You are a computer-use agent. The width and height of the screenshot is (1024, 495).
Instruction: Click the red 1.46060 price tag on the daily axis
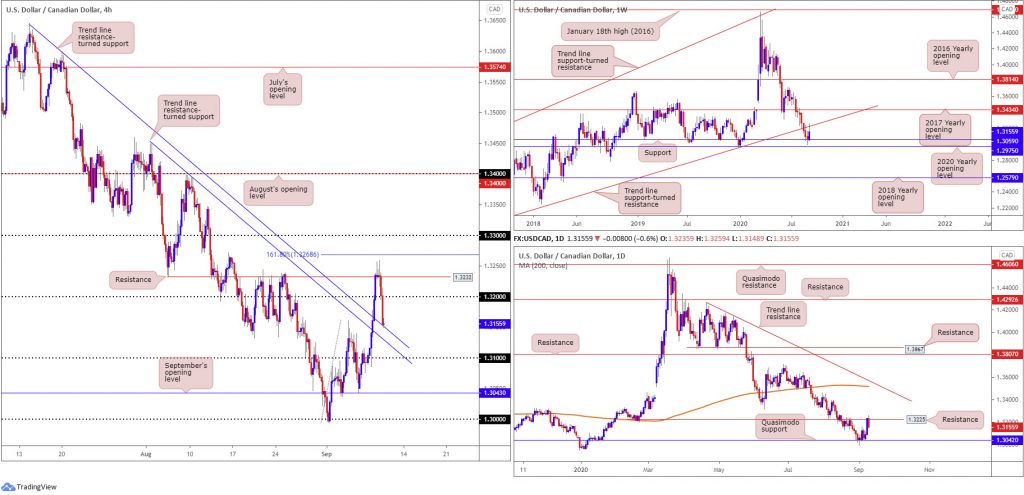(x=1006, y=264)
